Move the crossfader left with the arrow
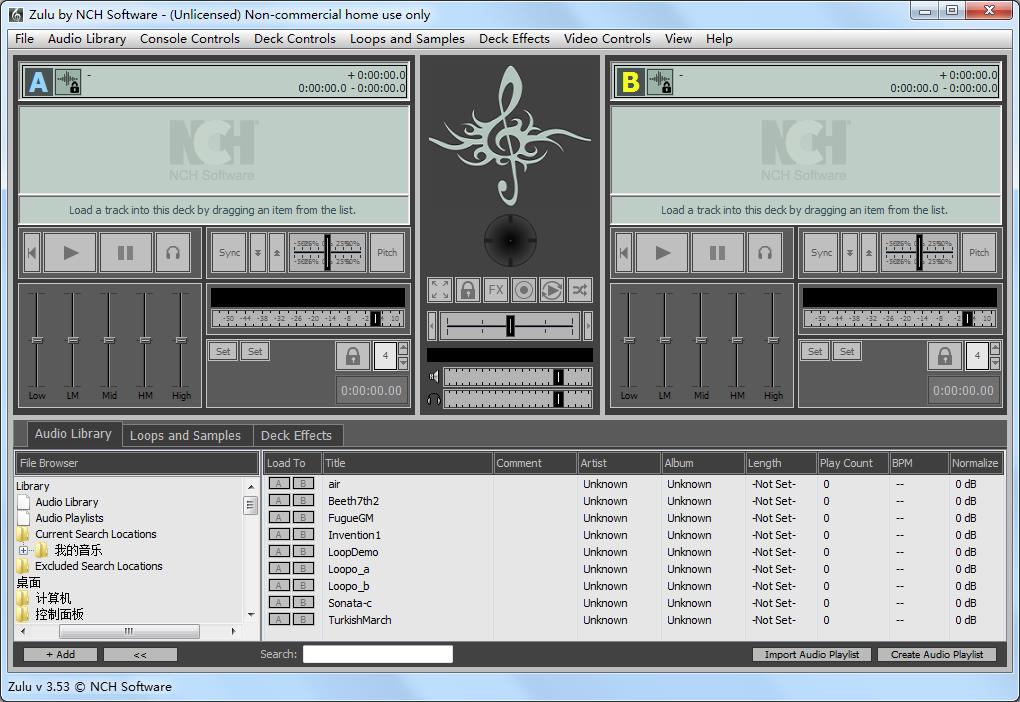The height and width of the screenshot is (702, 1020). [432, 325]
